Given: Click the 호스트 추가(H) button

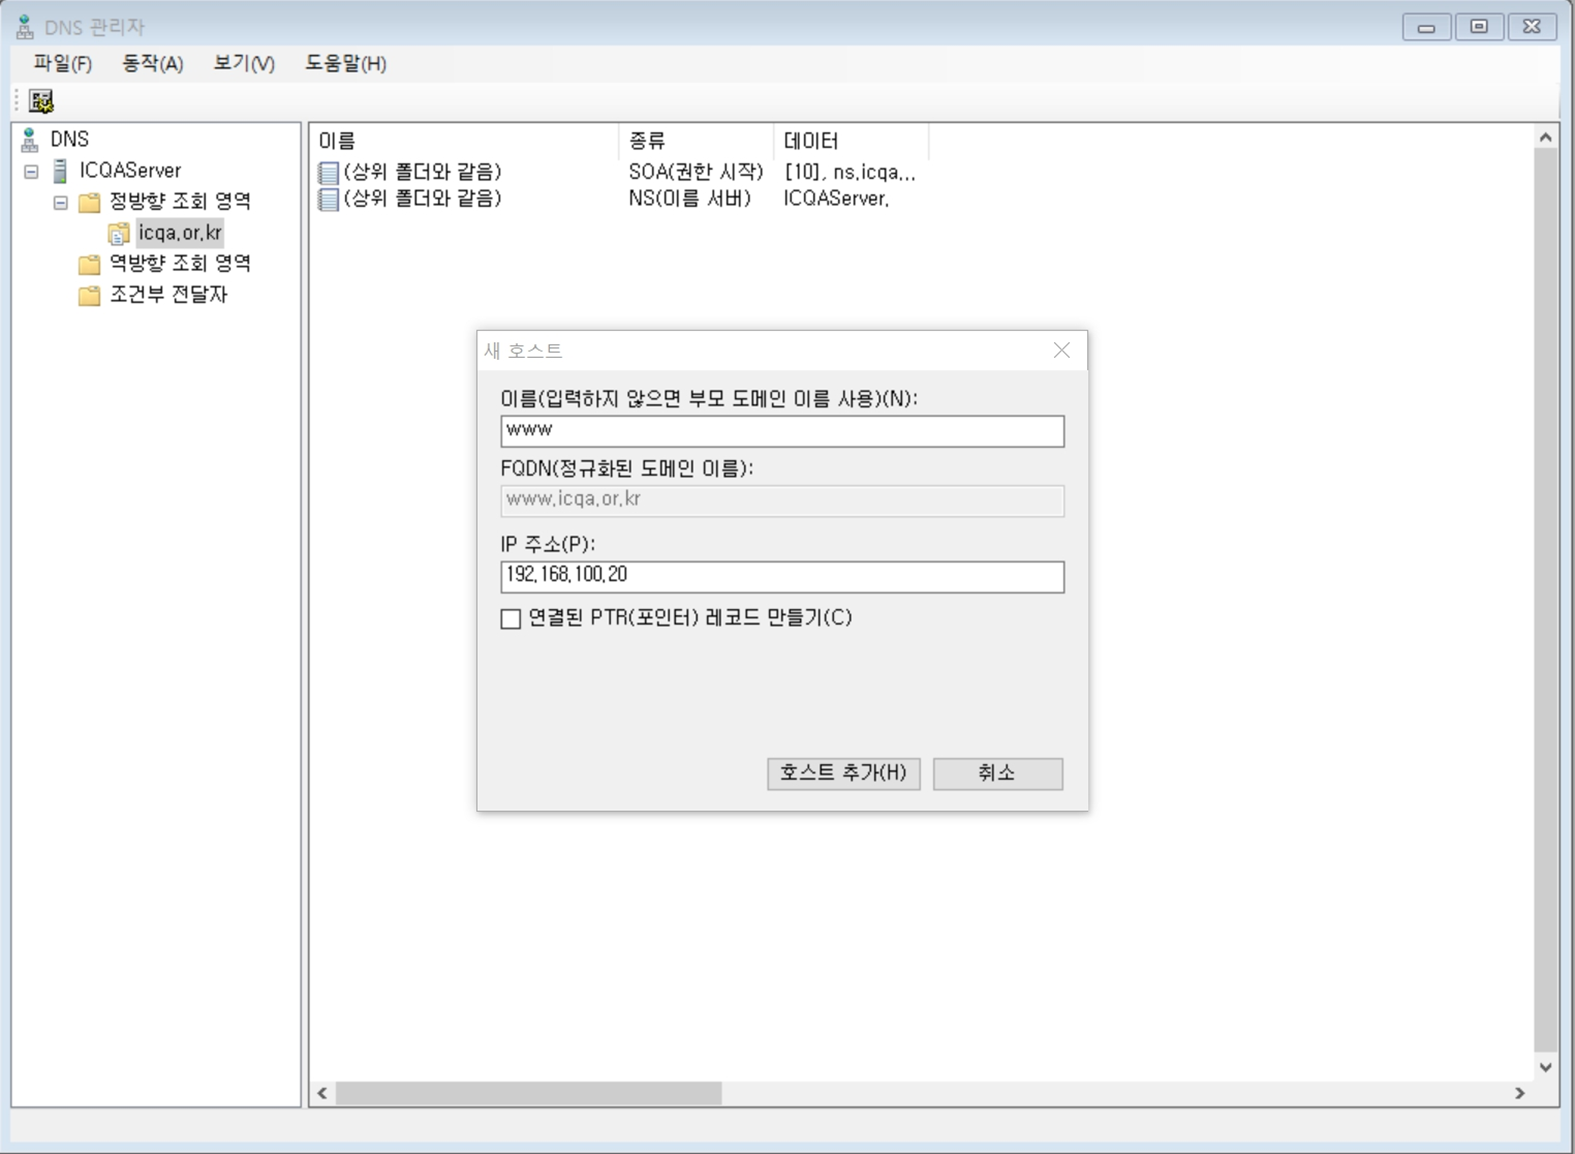Looking at the screenshot, I should point(844,773).
